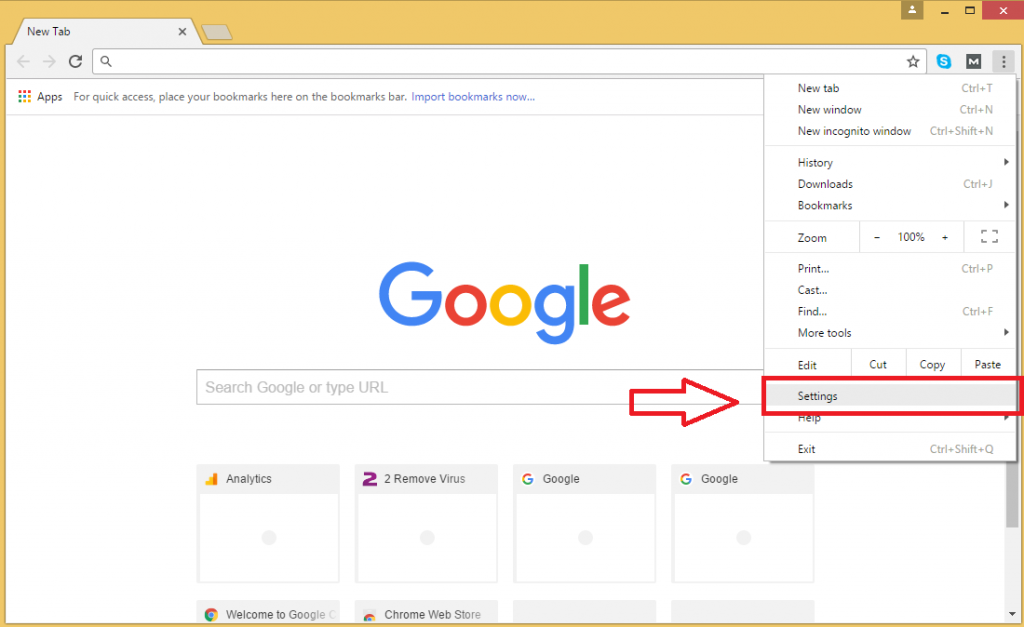Click the user profile icon in title bar

point(911,10)
